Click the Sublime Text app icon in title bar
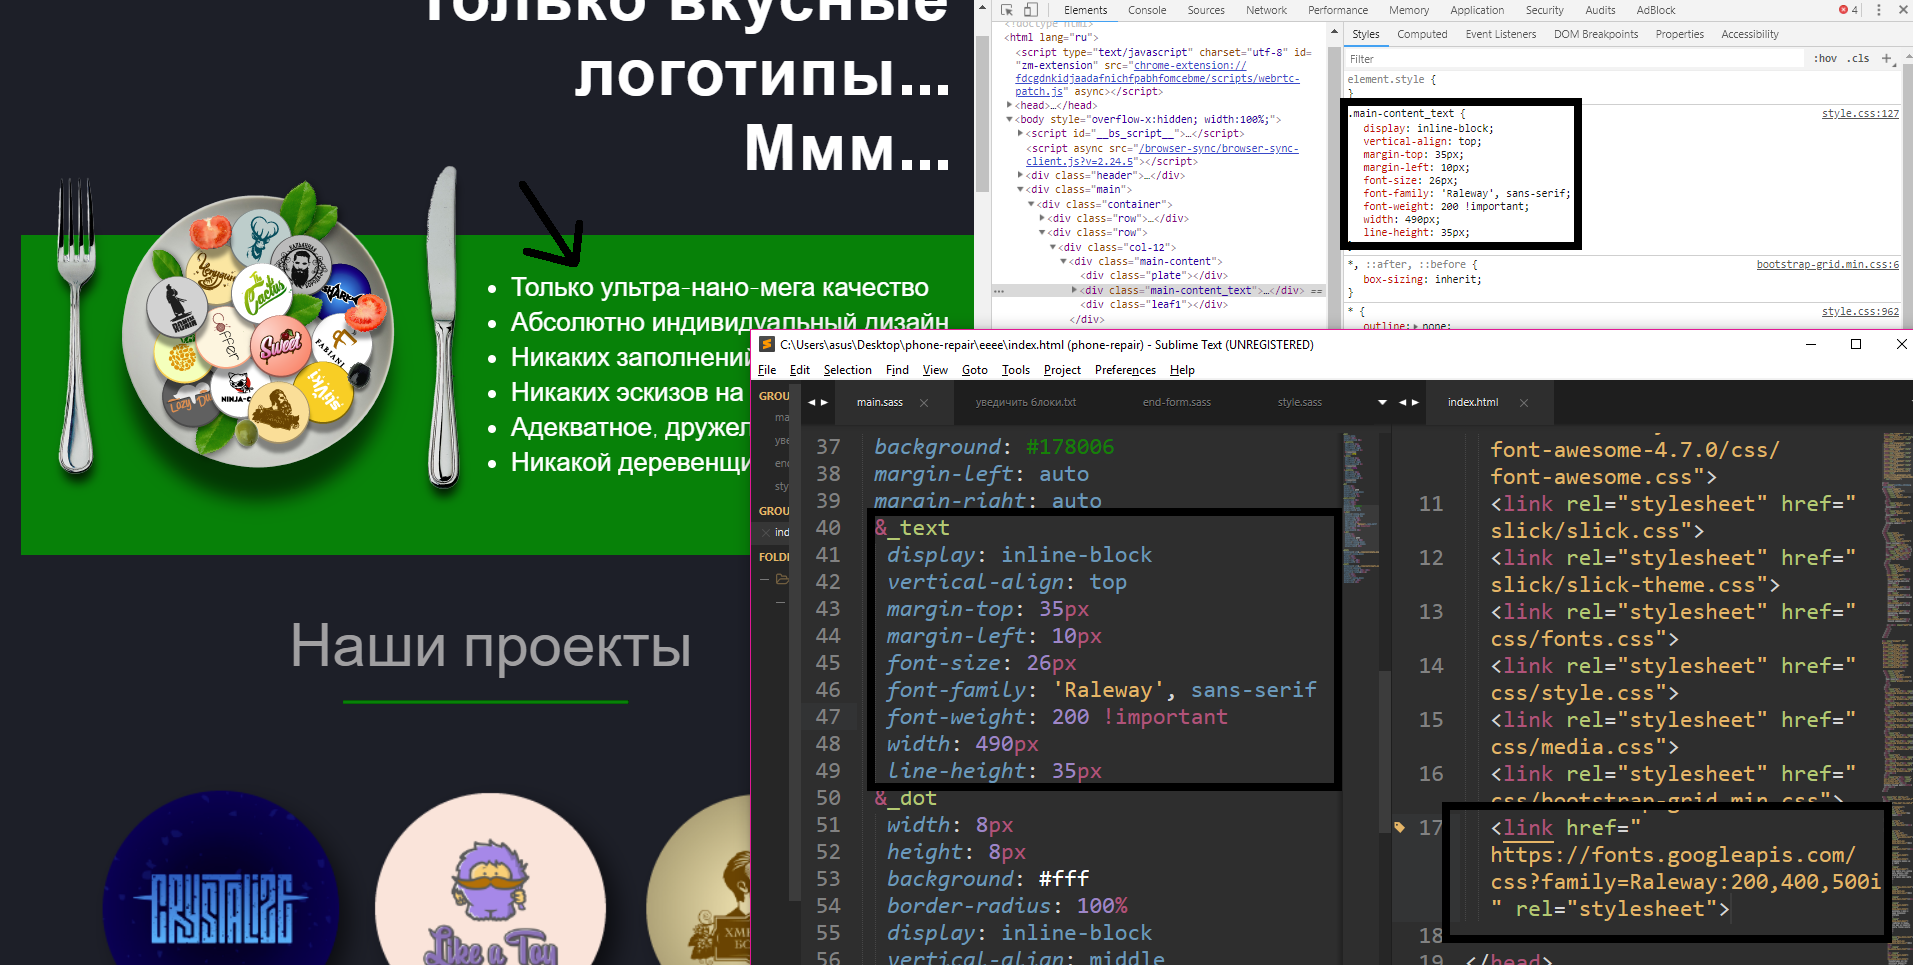 coord(767,344)
